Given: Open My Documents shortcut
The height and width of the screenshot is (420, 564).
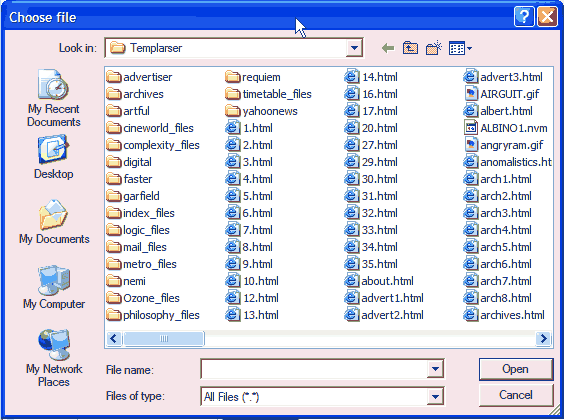Looking at the screenshot, I should click(54, 222).
